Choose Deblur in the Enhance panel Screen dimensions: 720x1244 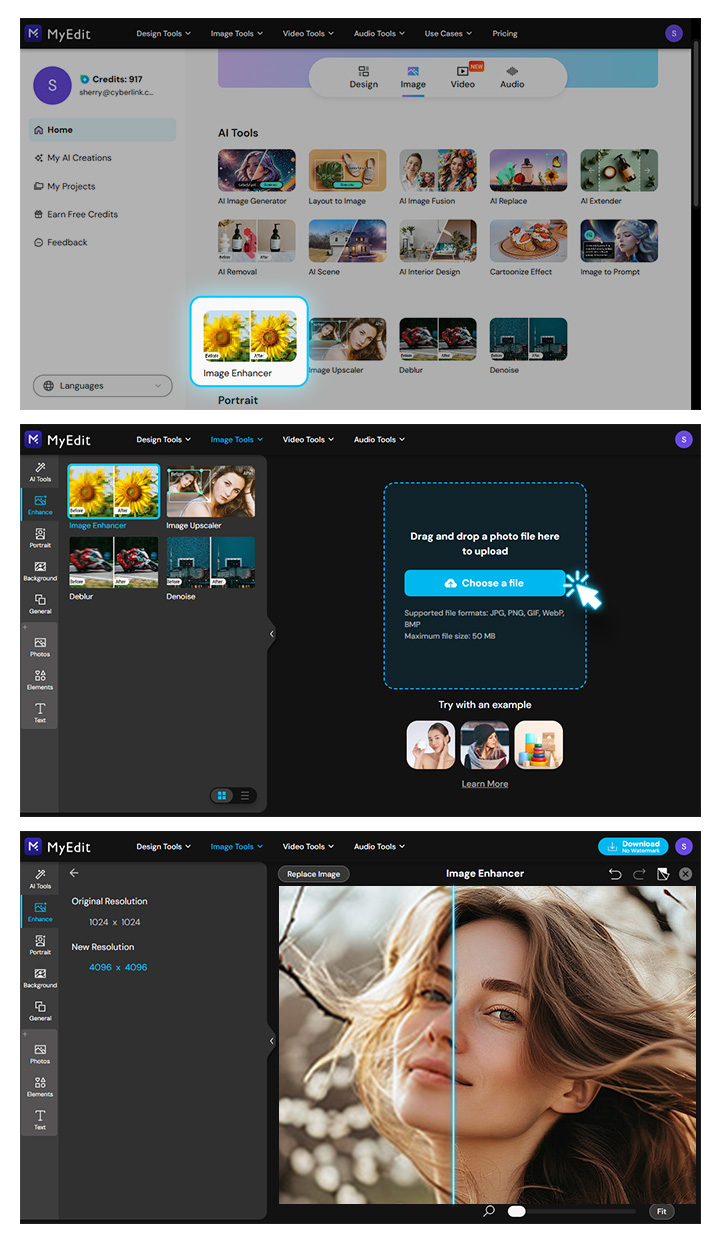(113, 568)
